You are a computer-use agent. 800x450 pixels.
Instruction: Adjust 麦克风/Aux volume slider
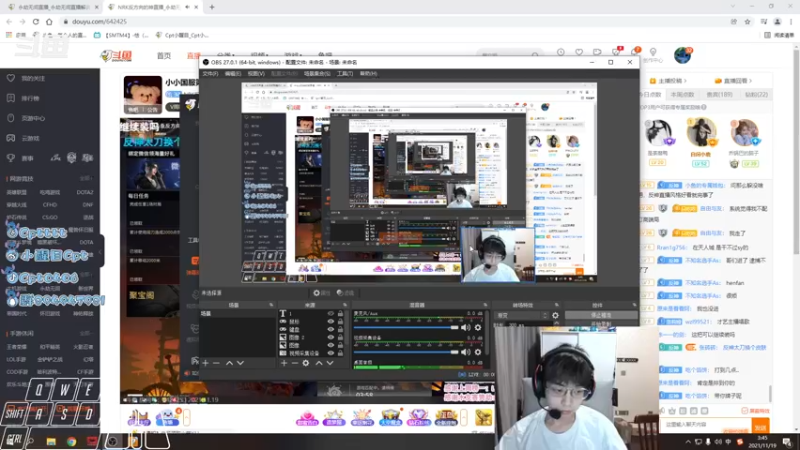point(406,328)
